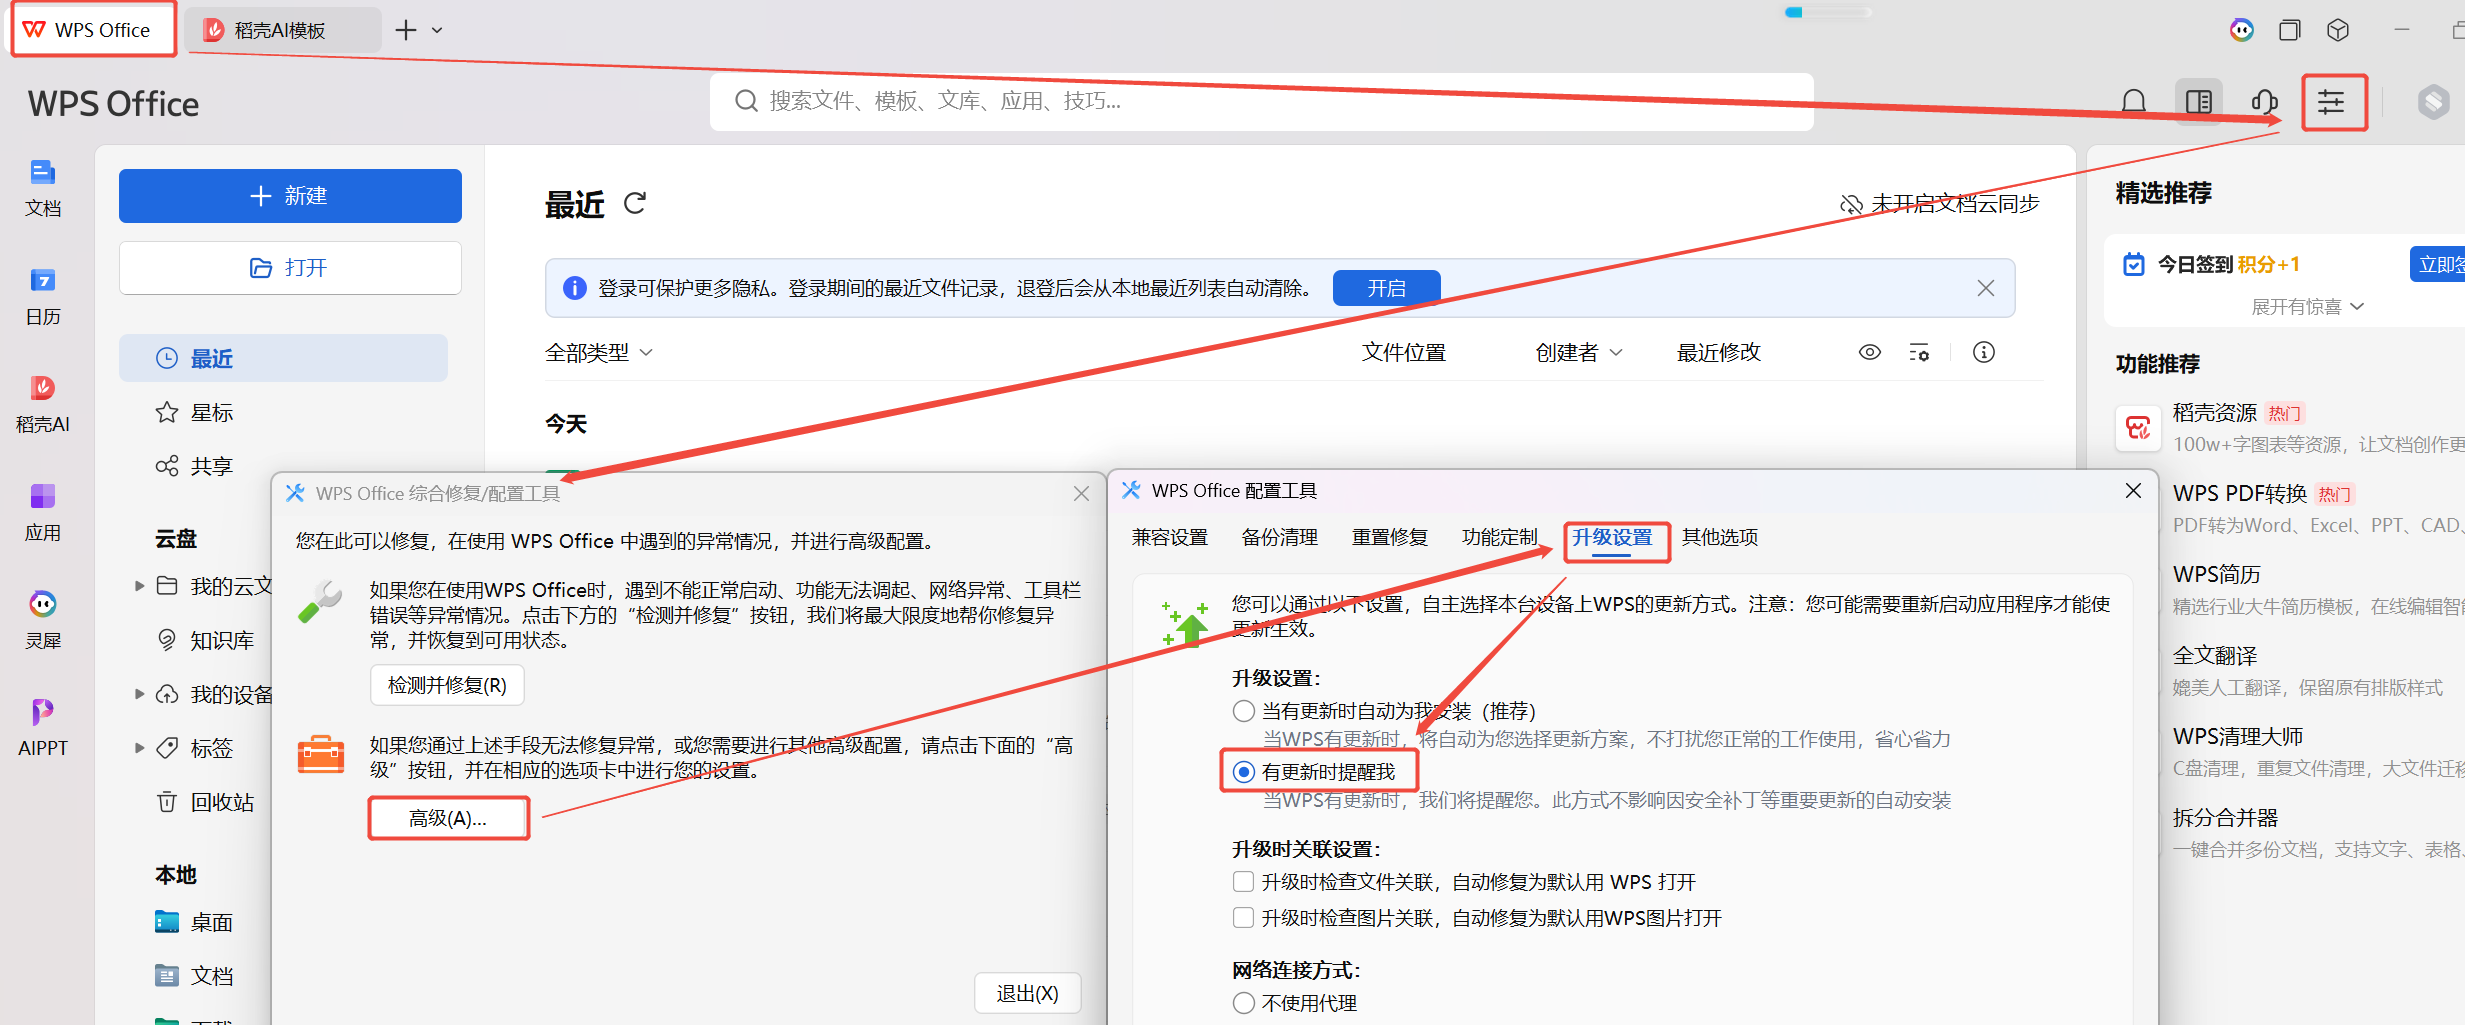Switch to the 其他选项 tab
Screen dimensions: 2465x1025
[x=1720, y=537]
